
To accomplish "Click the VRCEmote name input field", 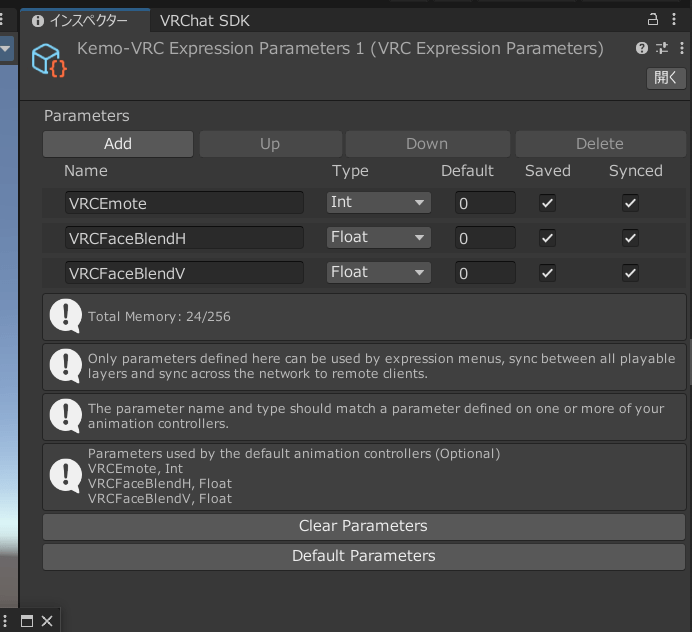I will pyautogui.click(x=184, y=203).
